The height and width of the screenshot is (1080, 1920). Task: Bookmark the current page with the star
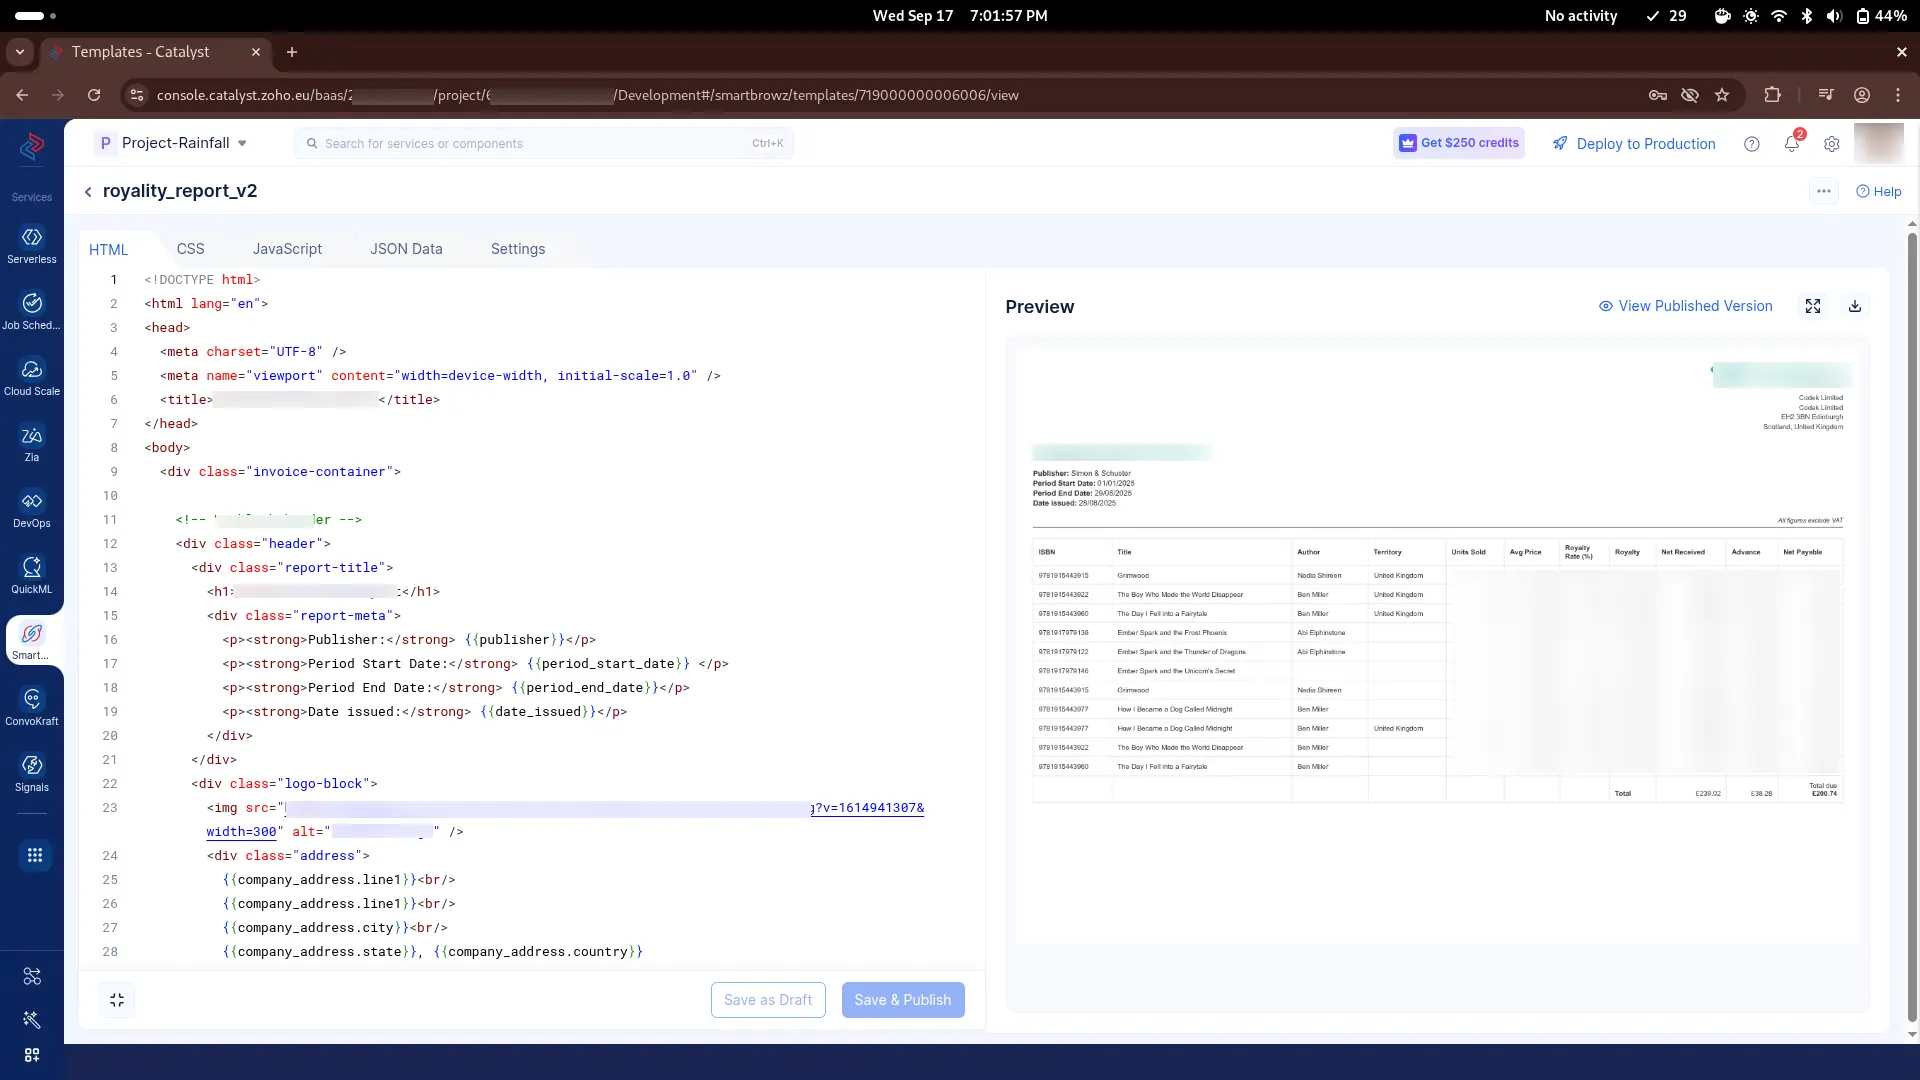point(1723,95)
